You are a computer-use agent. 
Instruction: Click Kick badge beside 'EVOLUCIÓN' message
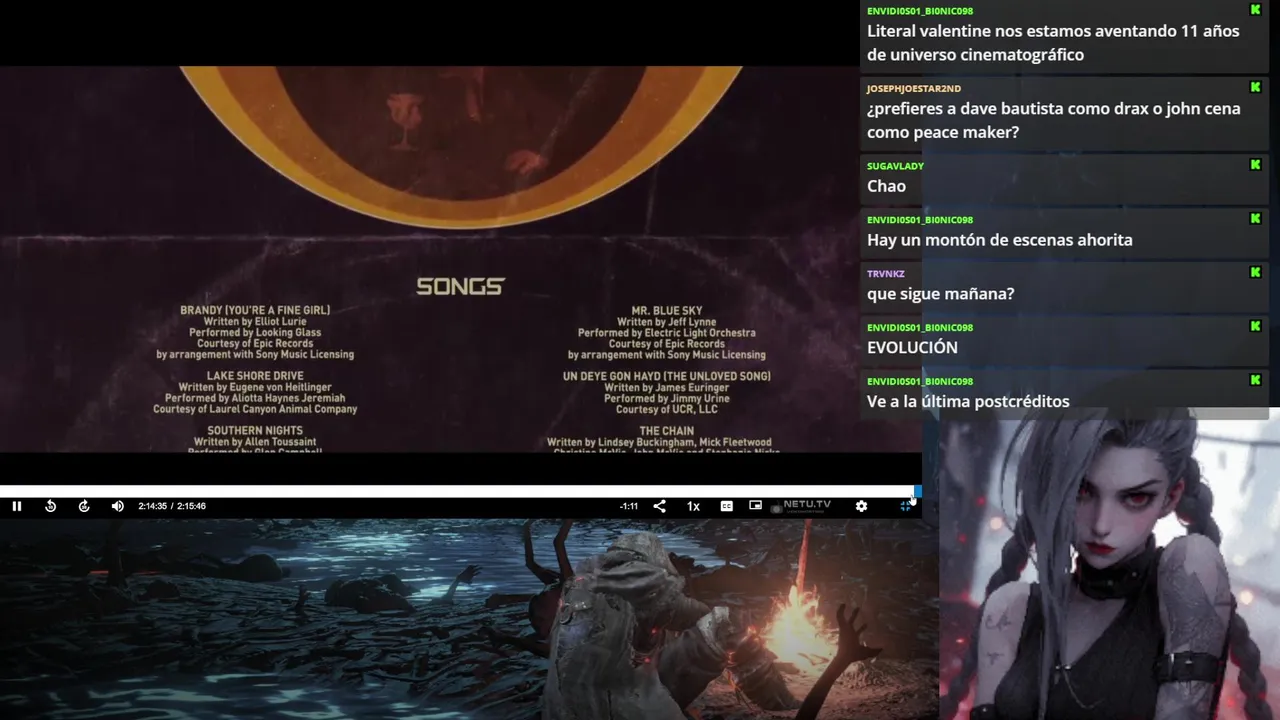(x=1255, y=327)
